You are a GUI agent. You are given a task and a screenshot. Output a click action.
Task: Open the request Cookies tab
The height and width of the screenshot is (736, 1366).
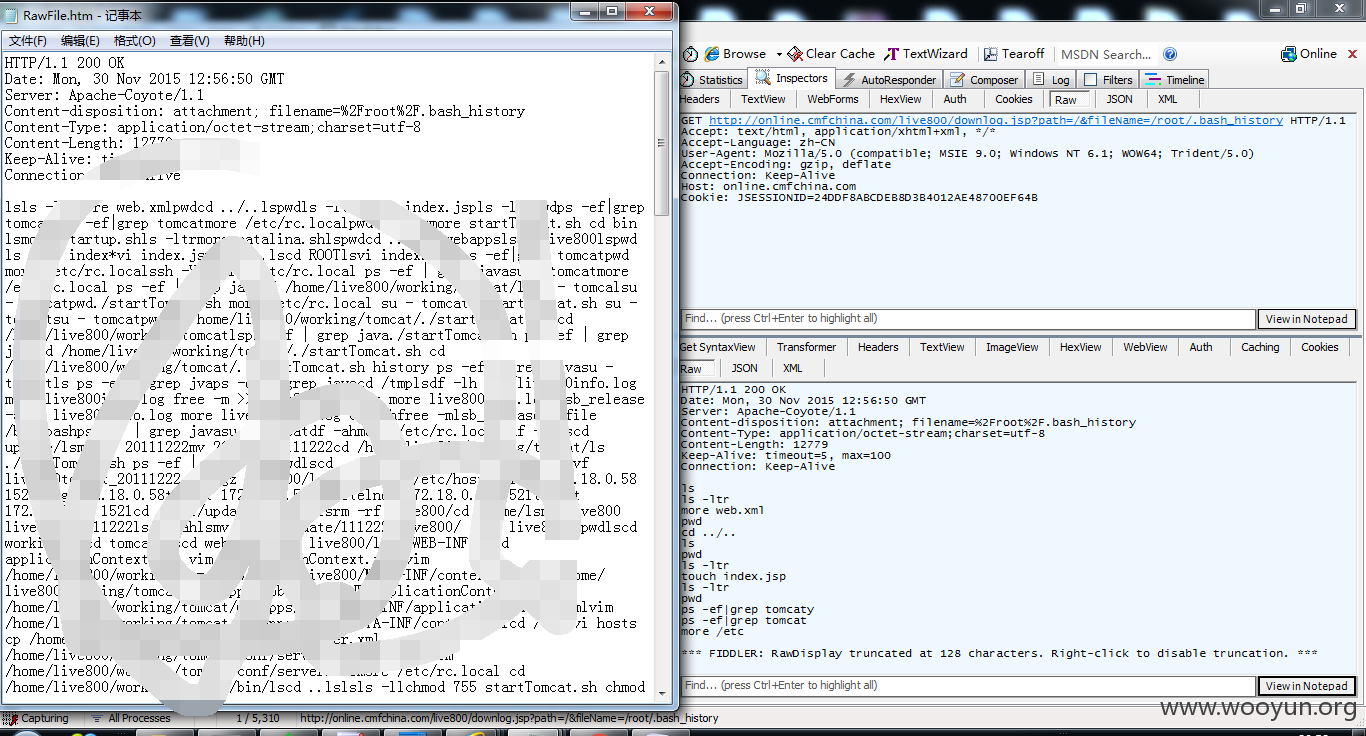1013,99
